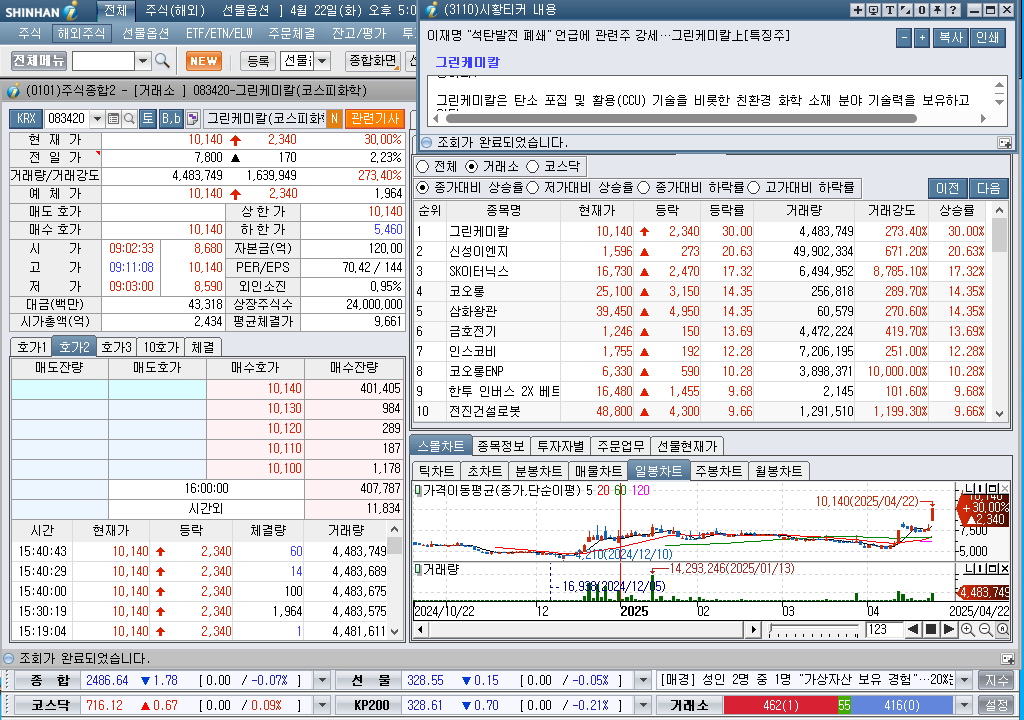
Task: Click the plus icon in the 시황티커 title bar
Action: click(x=858, y=10)
